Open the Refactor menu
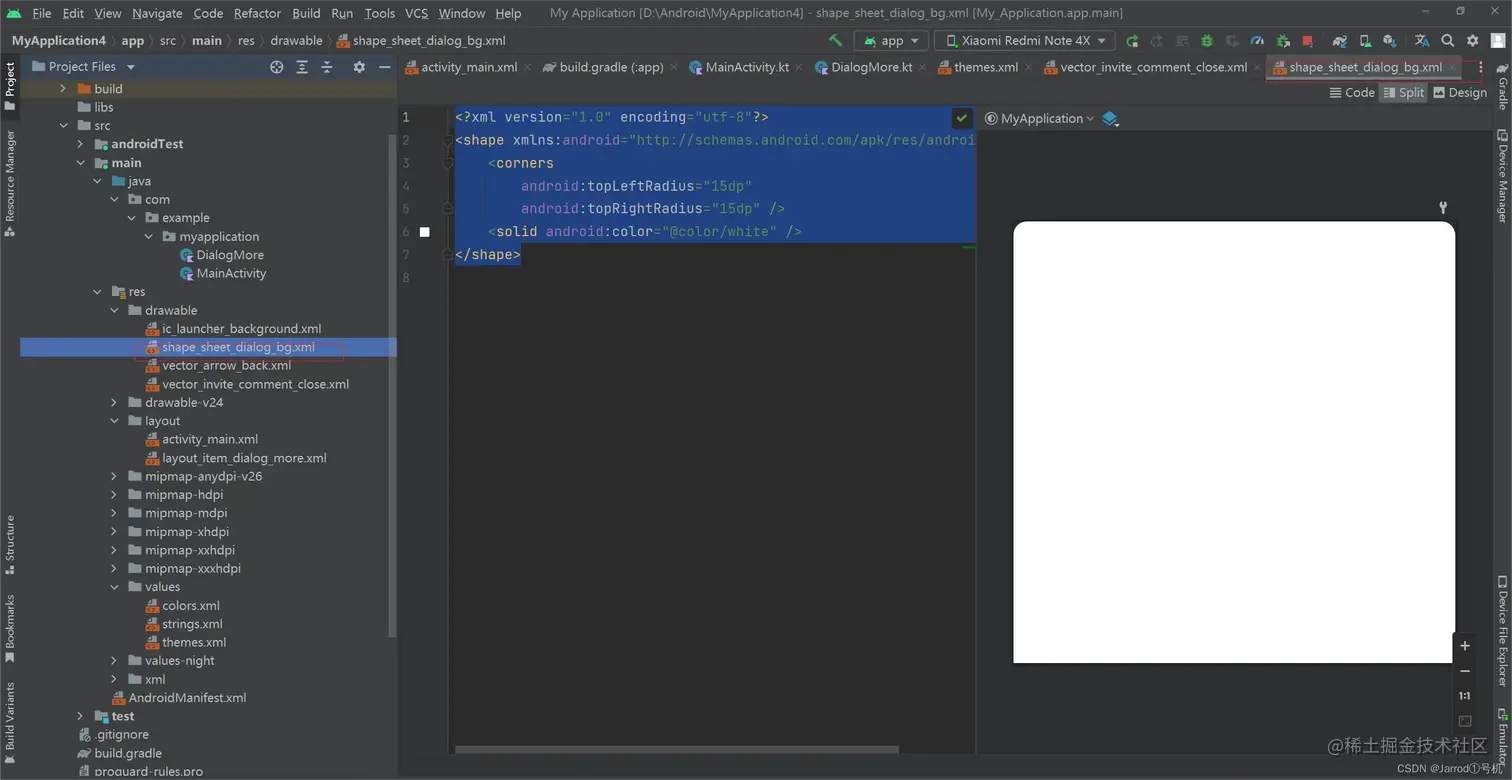Image resolution: width=1512 pixels, height=780 pixels. 257,13
